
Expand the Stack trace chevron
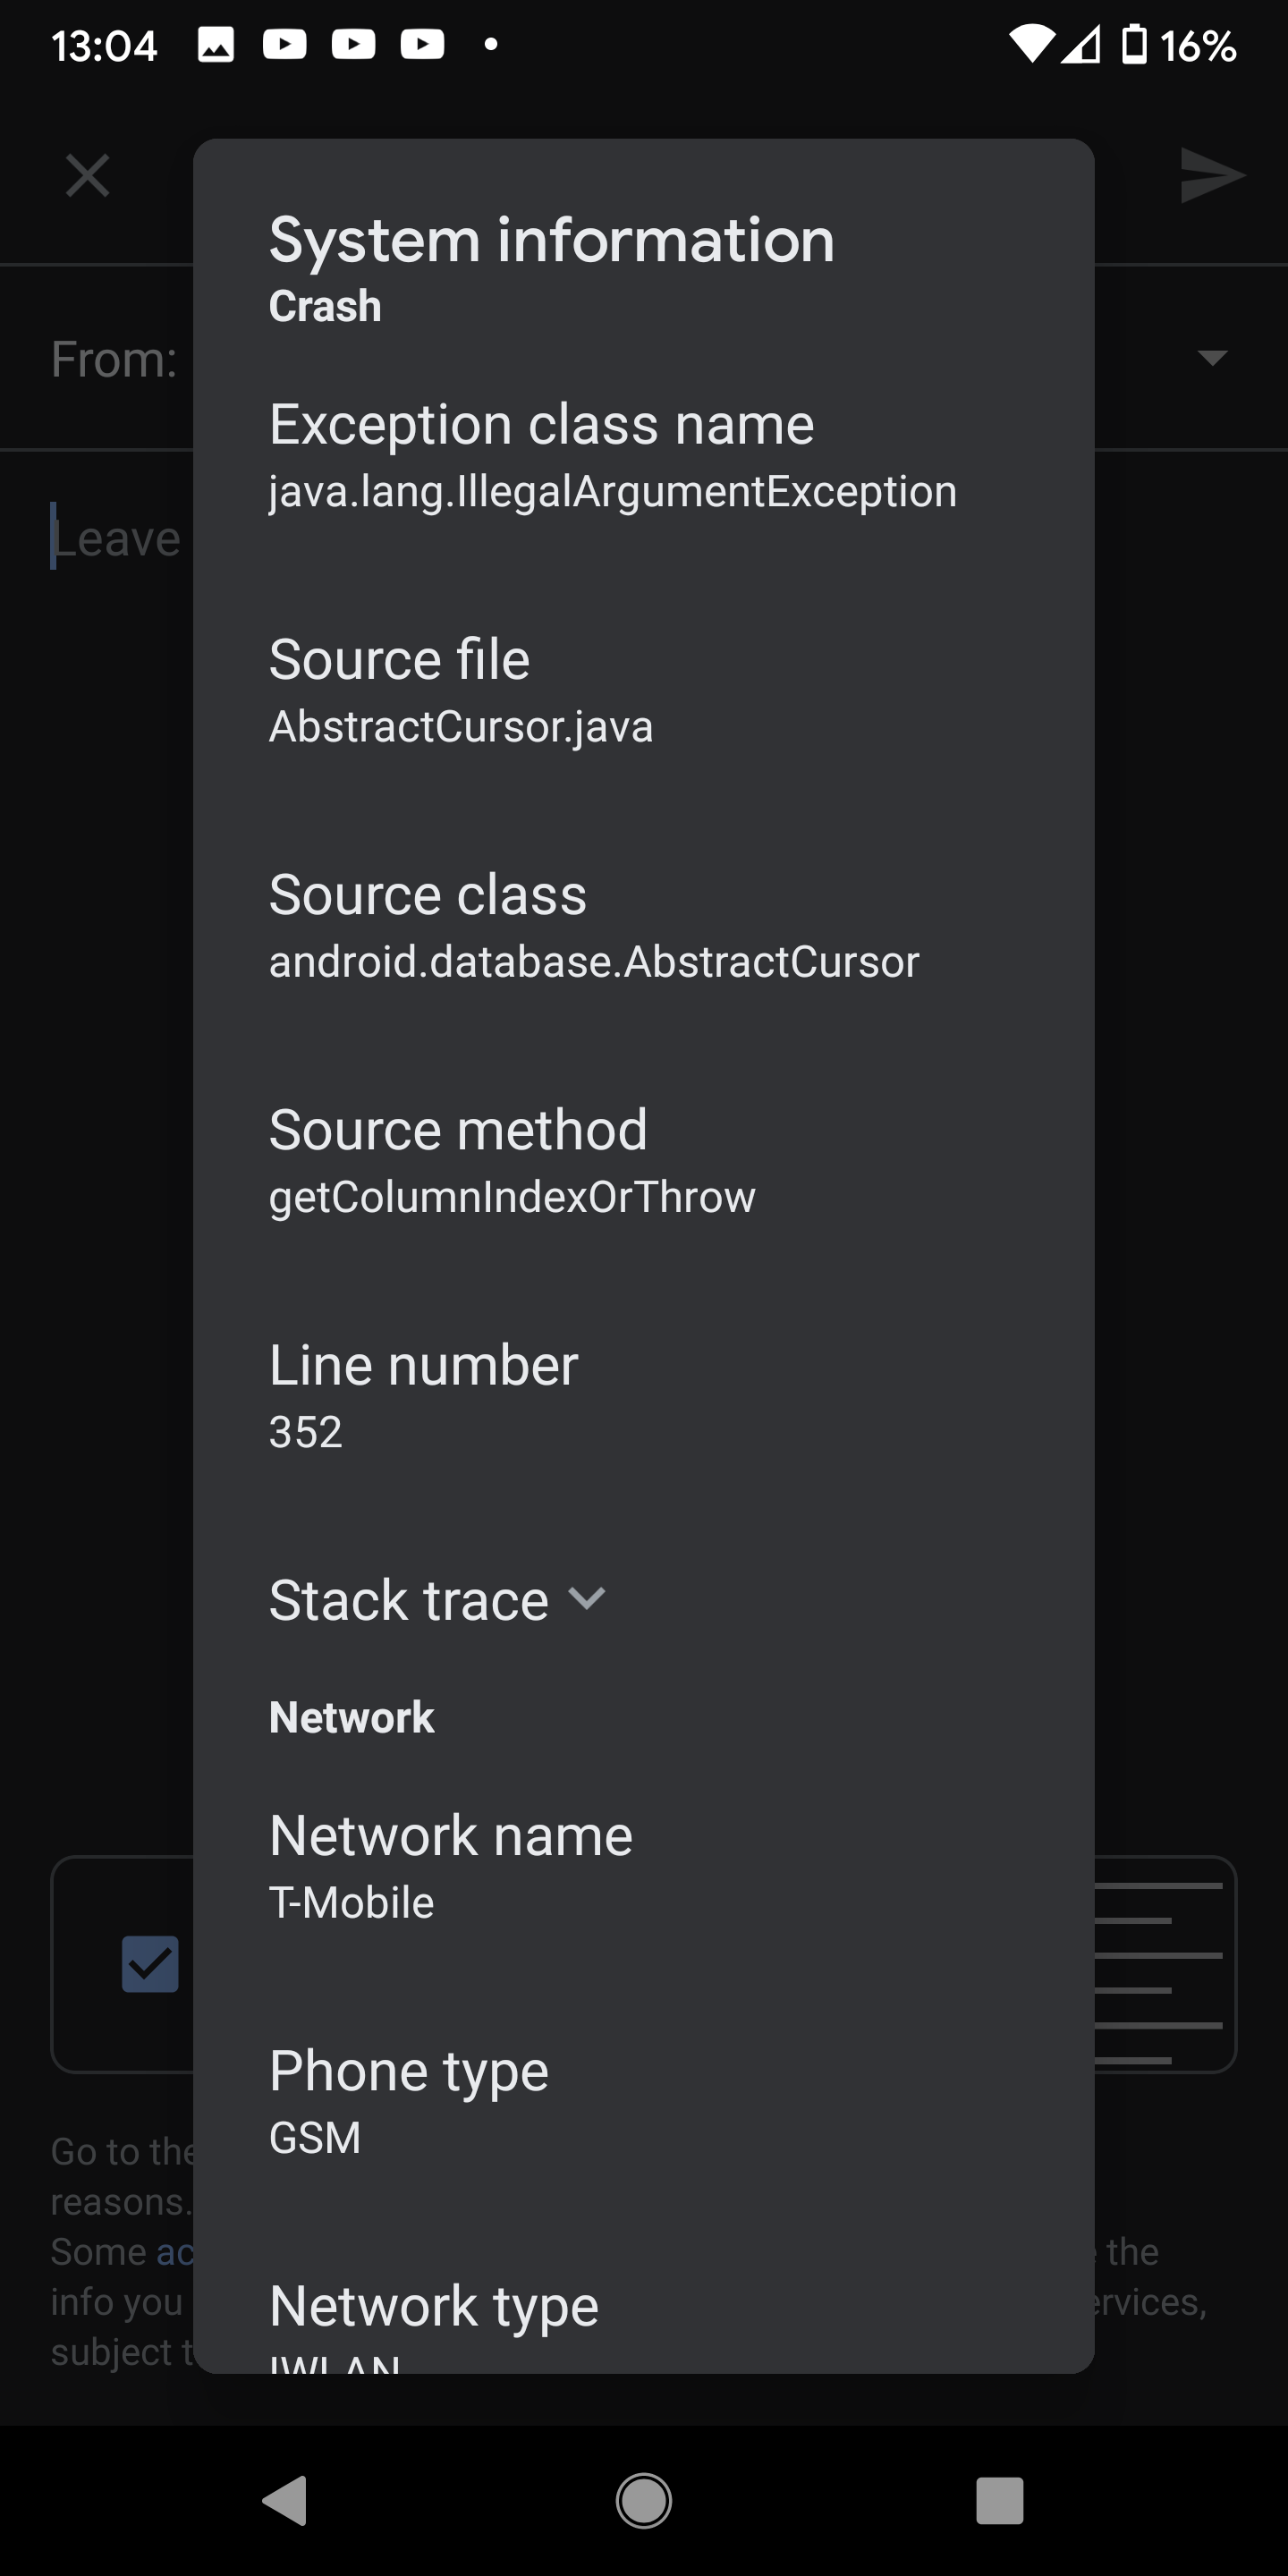point(587,1598)
